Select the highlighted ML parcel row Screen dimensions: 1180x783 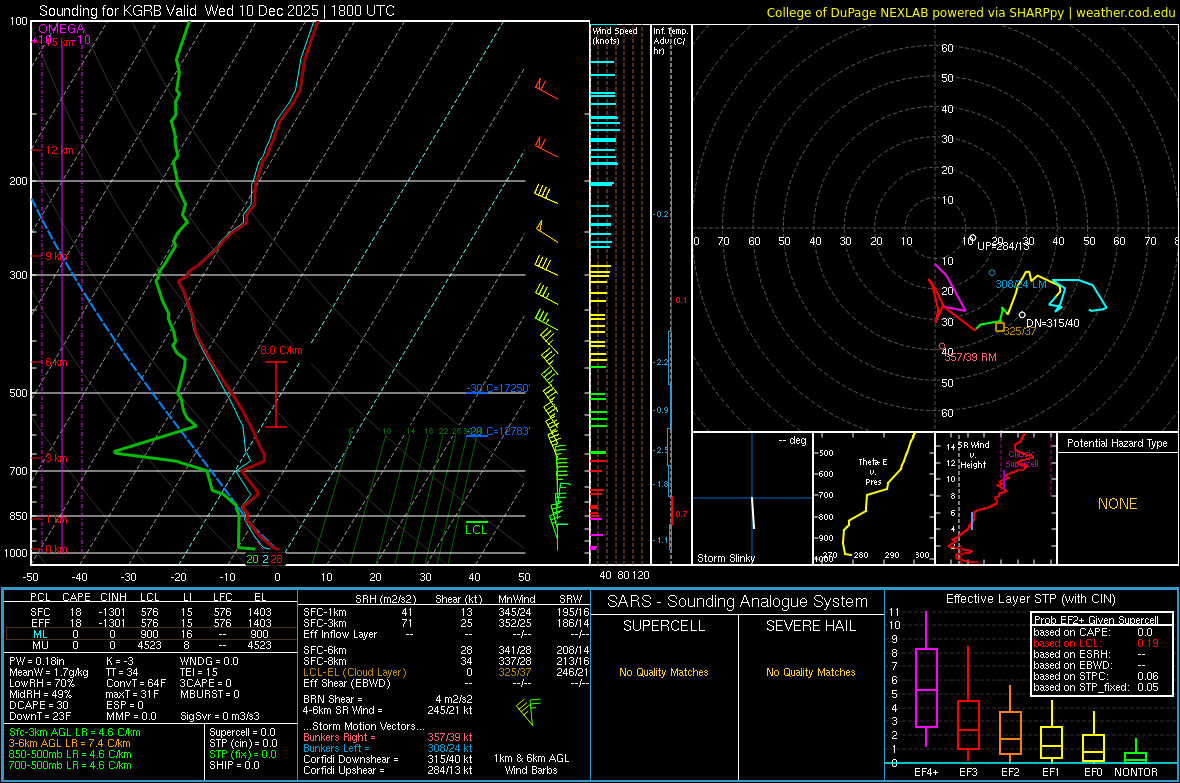[x=150, y=635]
